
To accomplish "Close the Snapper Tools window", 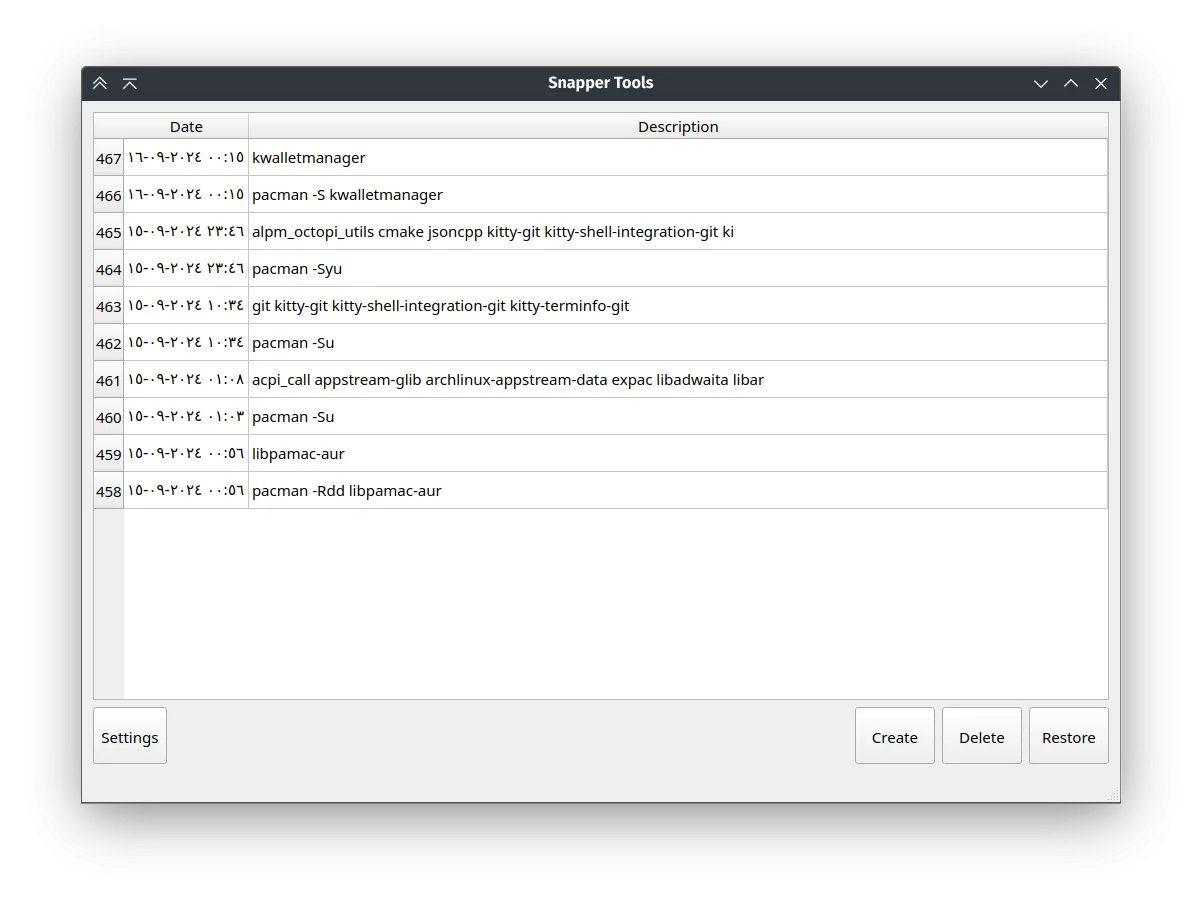I will point(1101,84).
